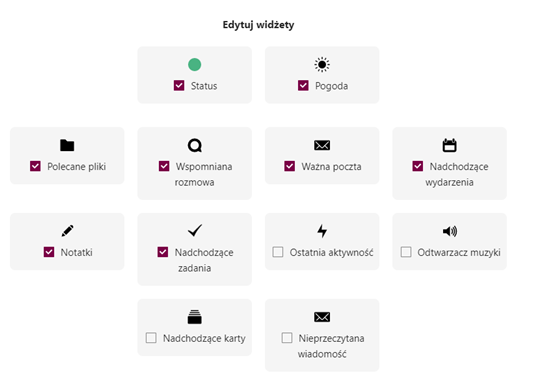Click the speaker icon for Odtwarzacz muzyki

click(450, 231)
